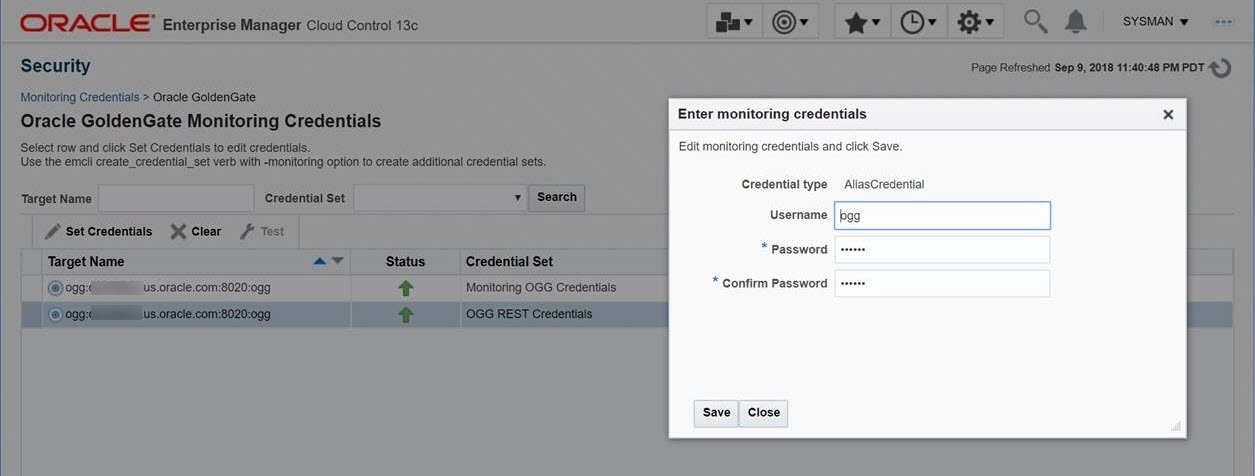Open the alerts bell notifications
Image resolution: width=1255 pixels, height=476 pixels.
click(x=1076, y=21)
